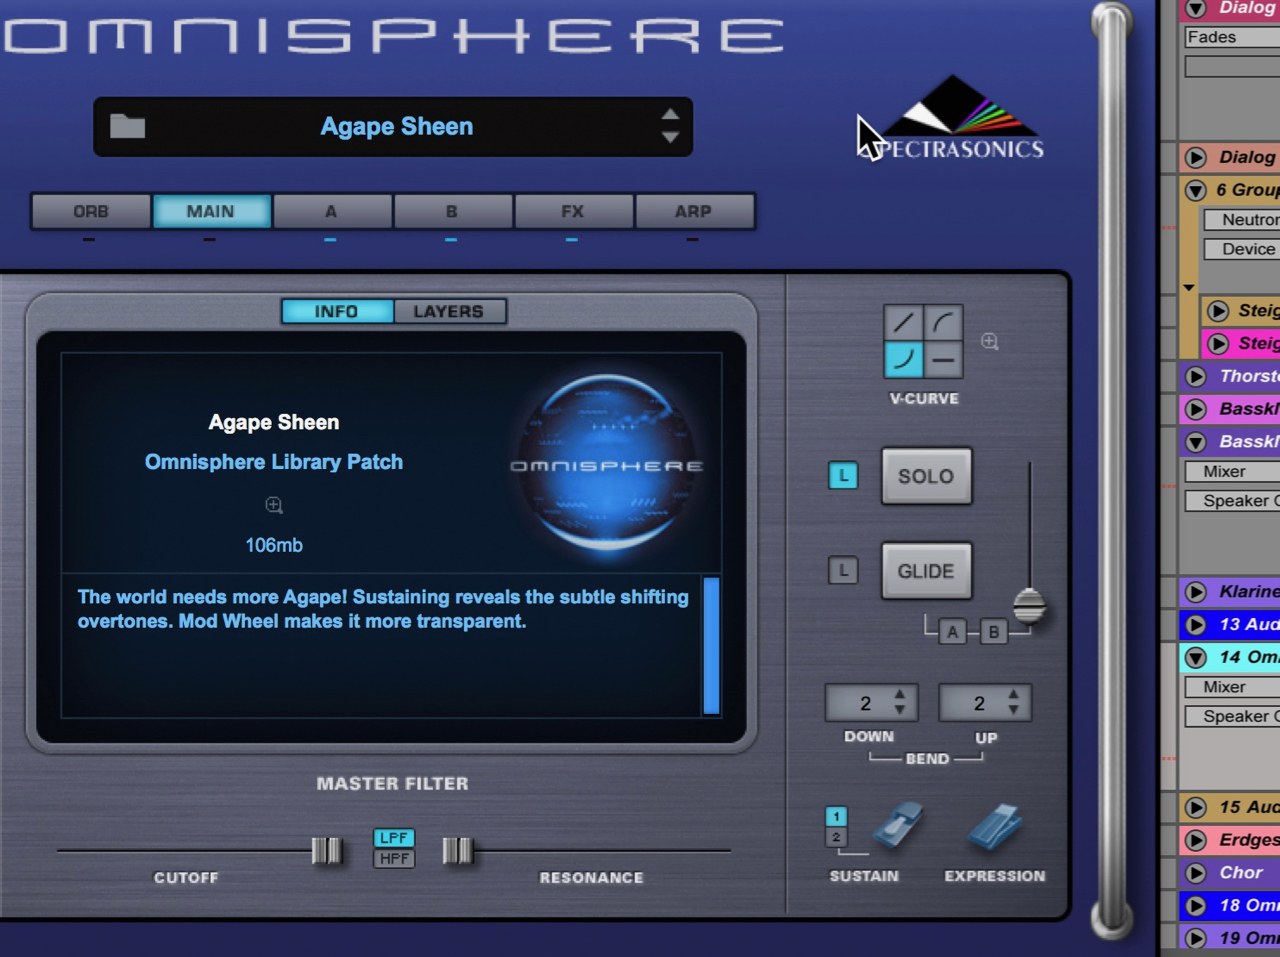Click the patch description blue scrollbar
This screenshot has height=957, width=1280.
point(712,645)
